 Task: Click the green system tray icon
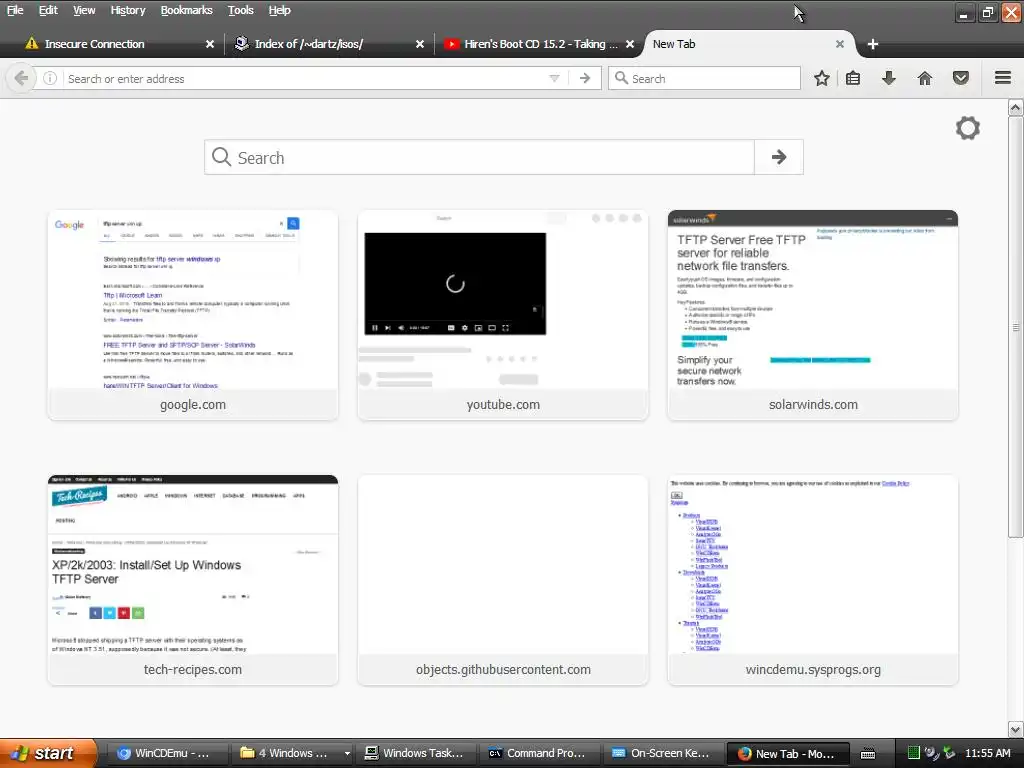(914, 753)
